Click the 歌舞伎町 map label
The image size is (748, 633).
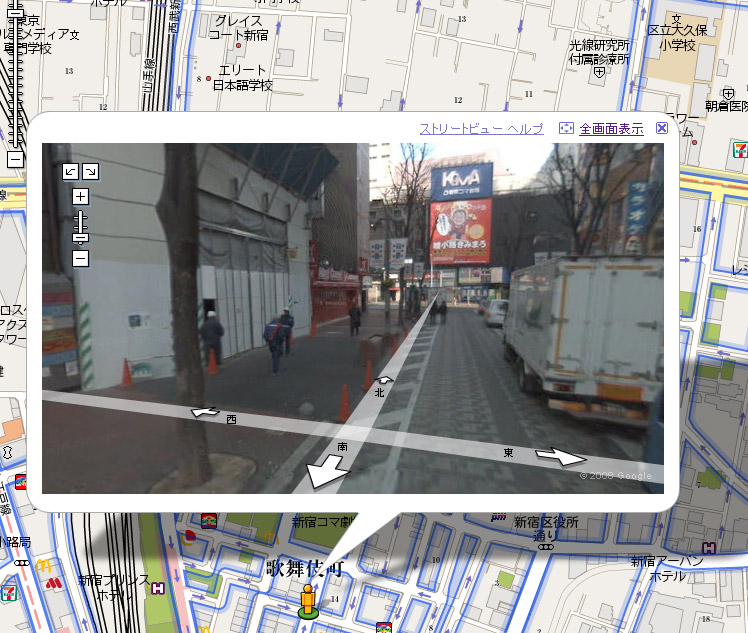[x=305, y=569]
